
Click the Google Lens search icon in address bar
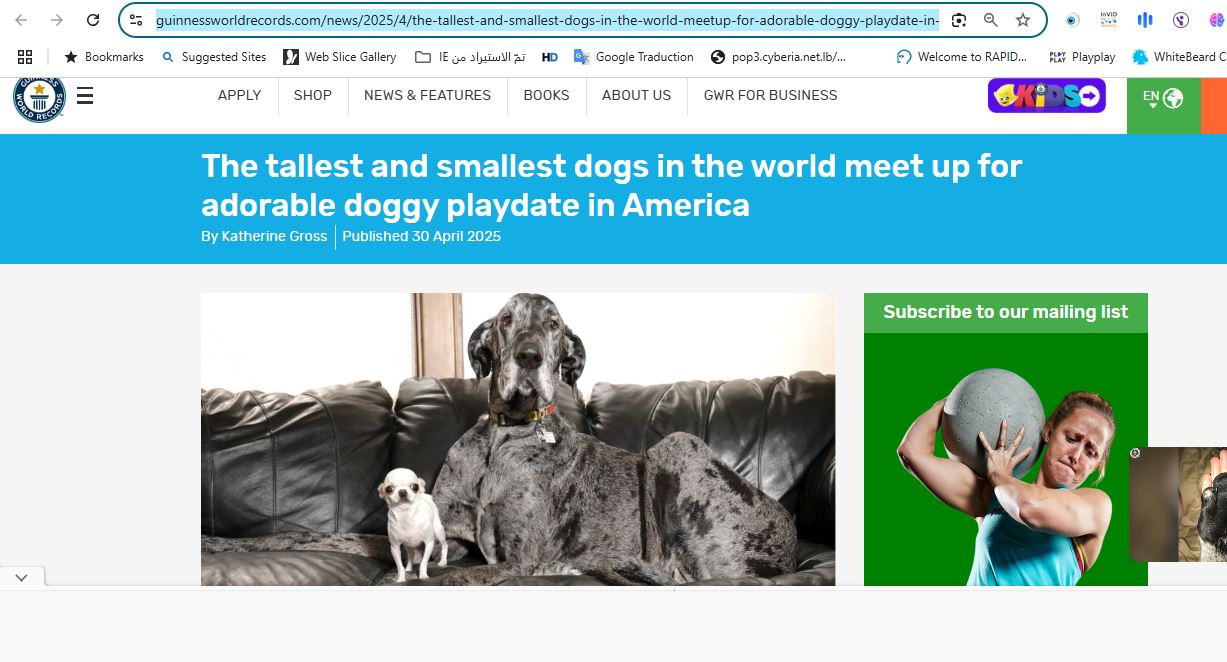[959, 20]
